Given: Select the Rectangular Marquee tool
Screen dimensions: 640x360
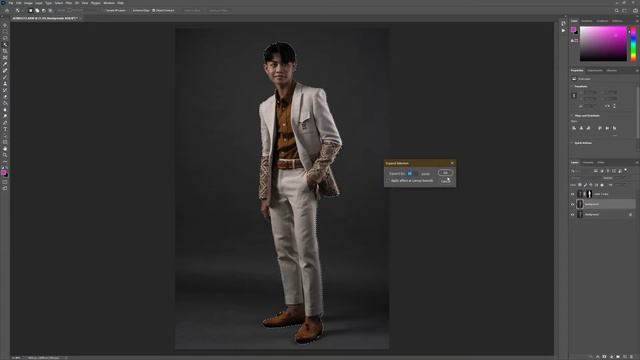Looking at the screenshot, I should tap(5, 31).
